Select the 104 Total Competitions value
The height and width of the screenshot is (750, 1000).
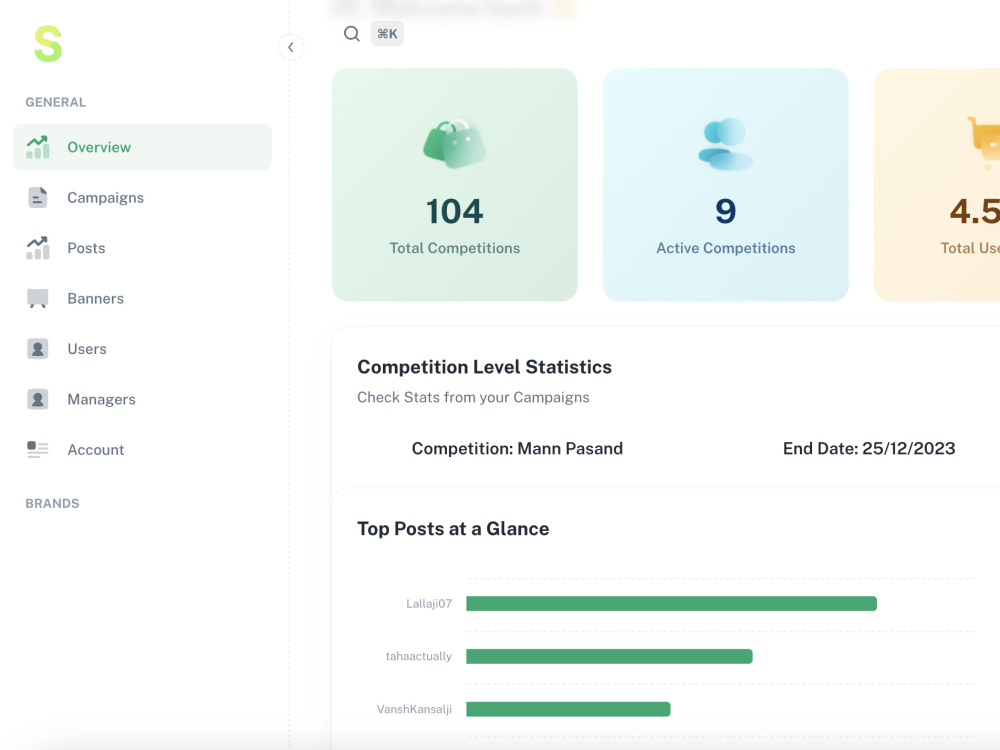point(455,211)
